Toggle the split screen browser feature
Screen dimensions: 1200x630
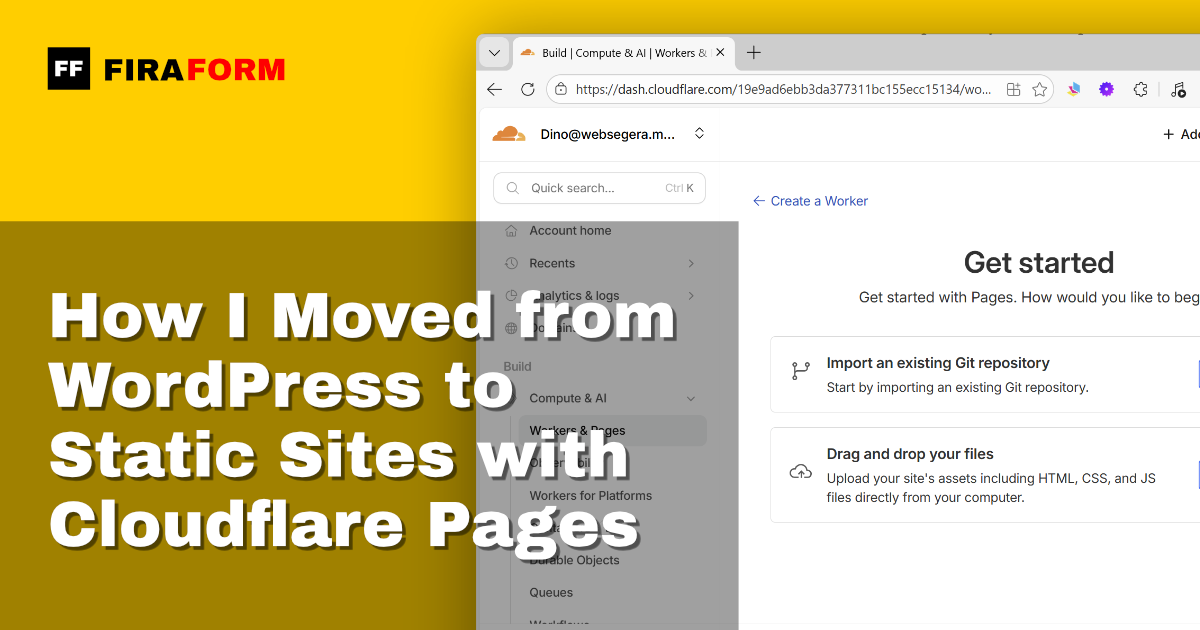(1013, 89)
